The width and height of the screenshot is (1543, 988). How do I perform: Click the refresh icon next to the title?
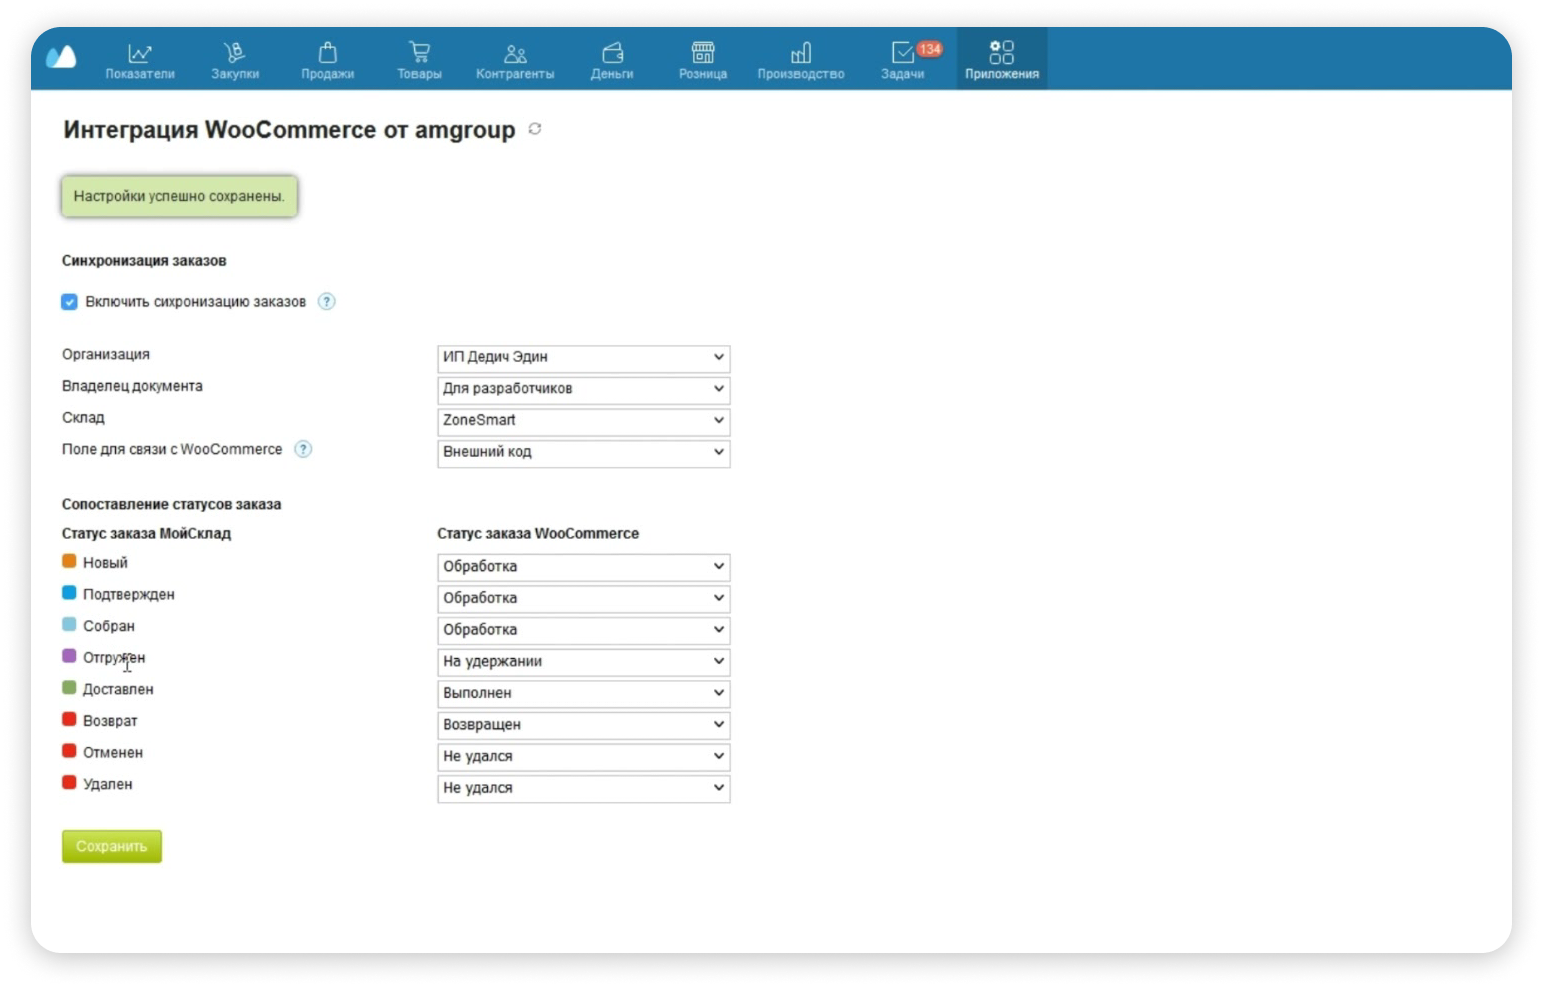click(x=535, y=129)
